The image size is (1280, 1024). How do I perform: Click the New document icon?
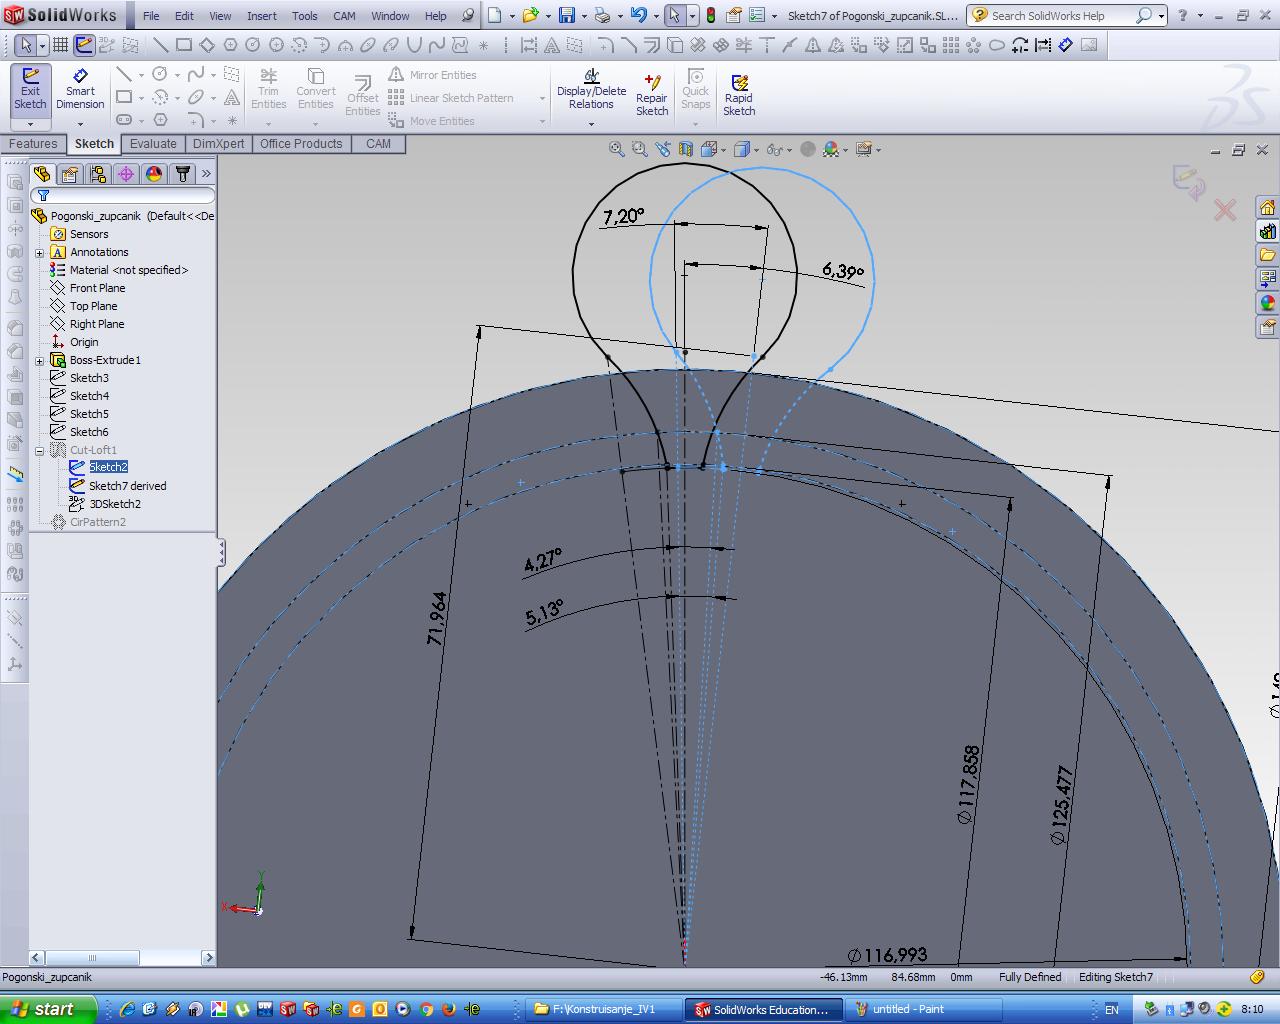click(x=494, y=15)
